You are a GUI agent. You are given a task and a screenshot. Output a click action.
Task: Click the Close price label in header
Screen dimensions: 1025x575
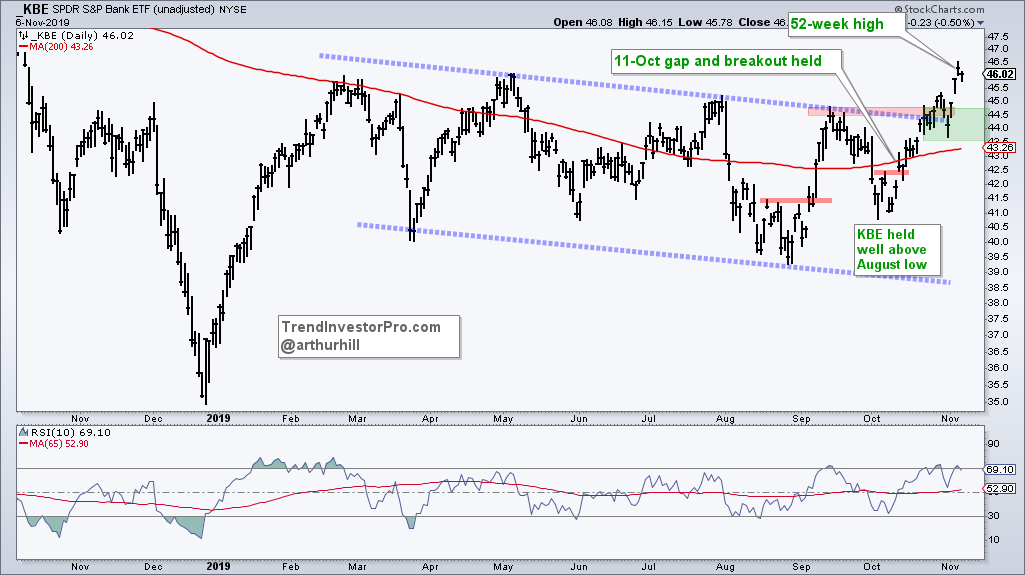[x=754, y=22]
